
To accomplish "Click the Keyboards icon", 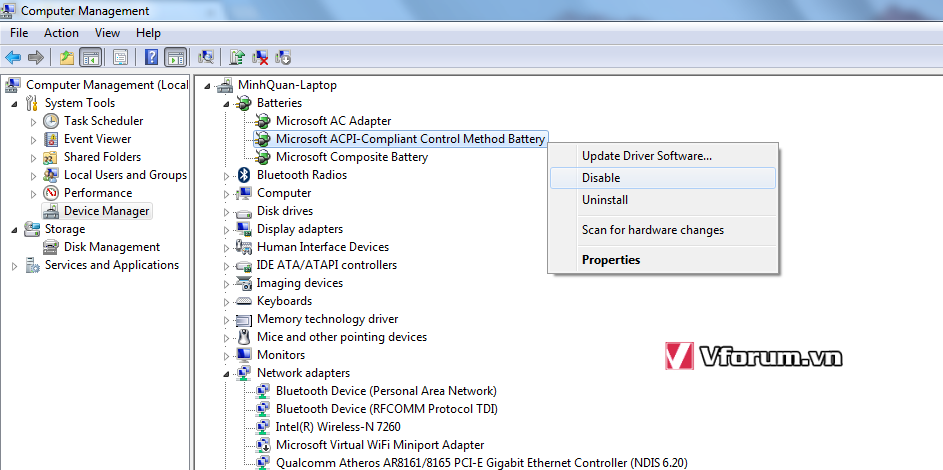I will [x=244, y=301].
